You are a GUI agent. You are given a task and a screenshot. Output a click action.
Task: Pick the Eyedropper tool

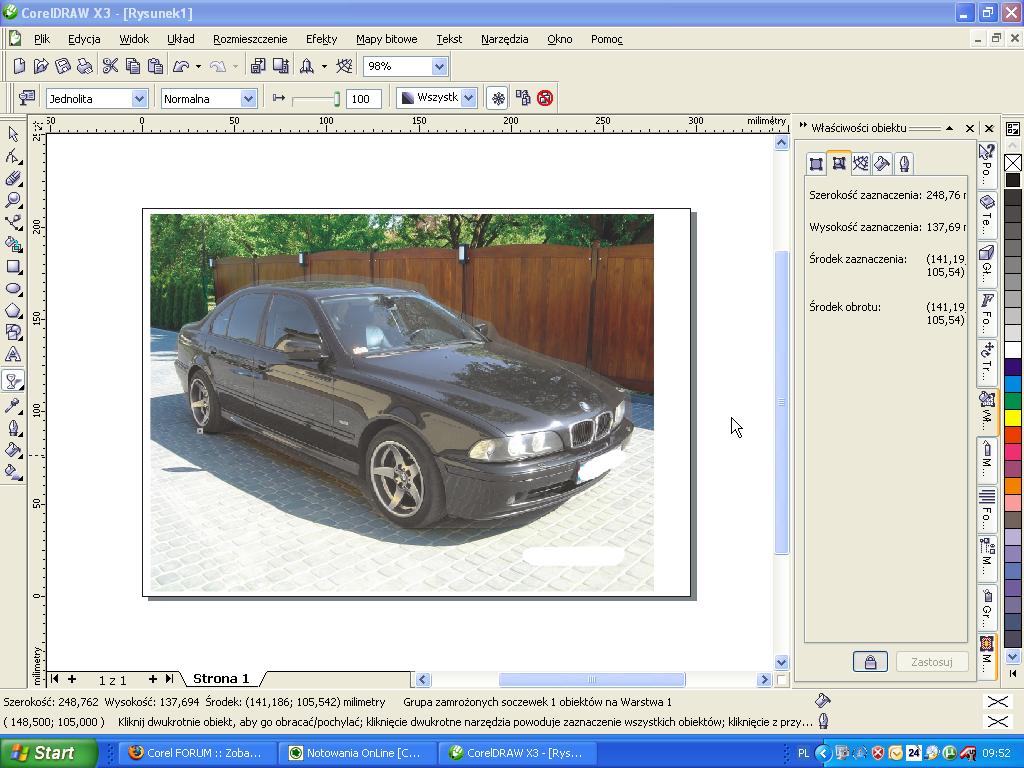point(13,405)
